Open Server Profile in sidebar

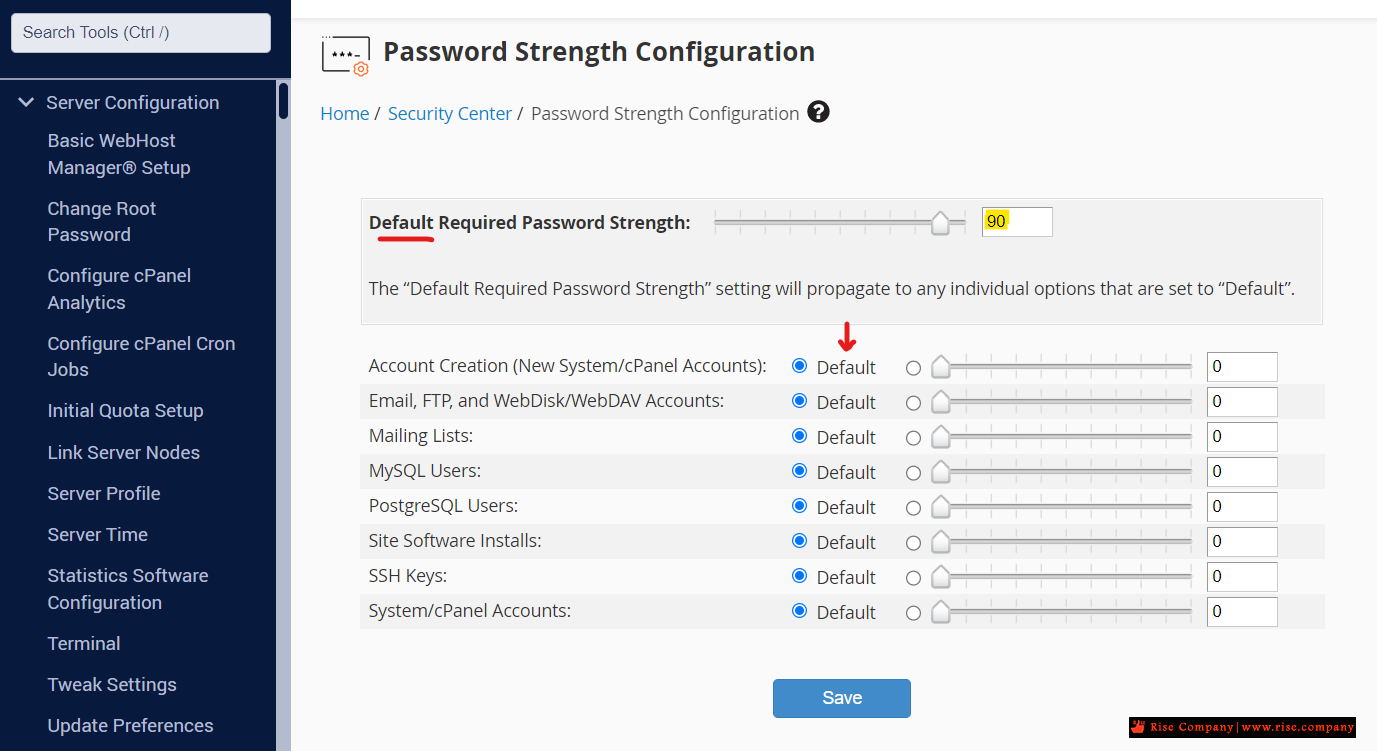tap(104, 494)
